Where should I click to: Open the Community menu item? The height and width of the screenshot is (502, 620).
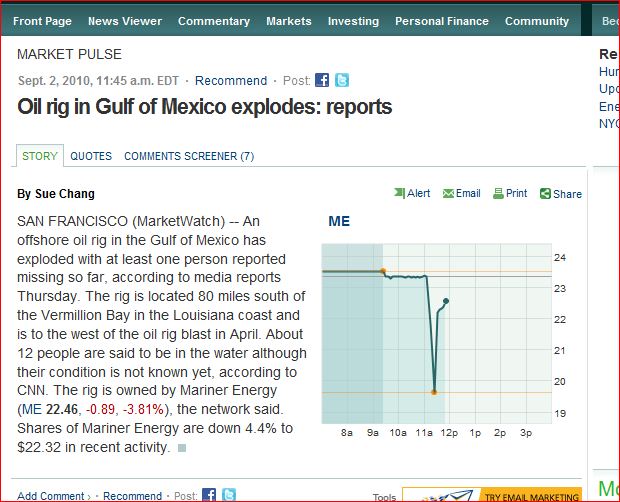[537, 21]
